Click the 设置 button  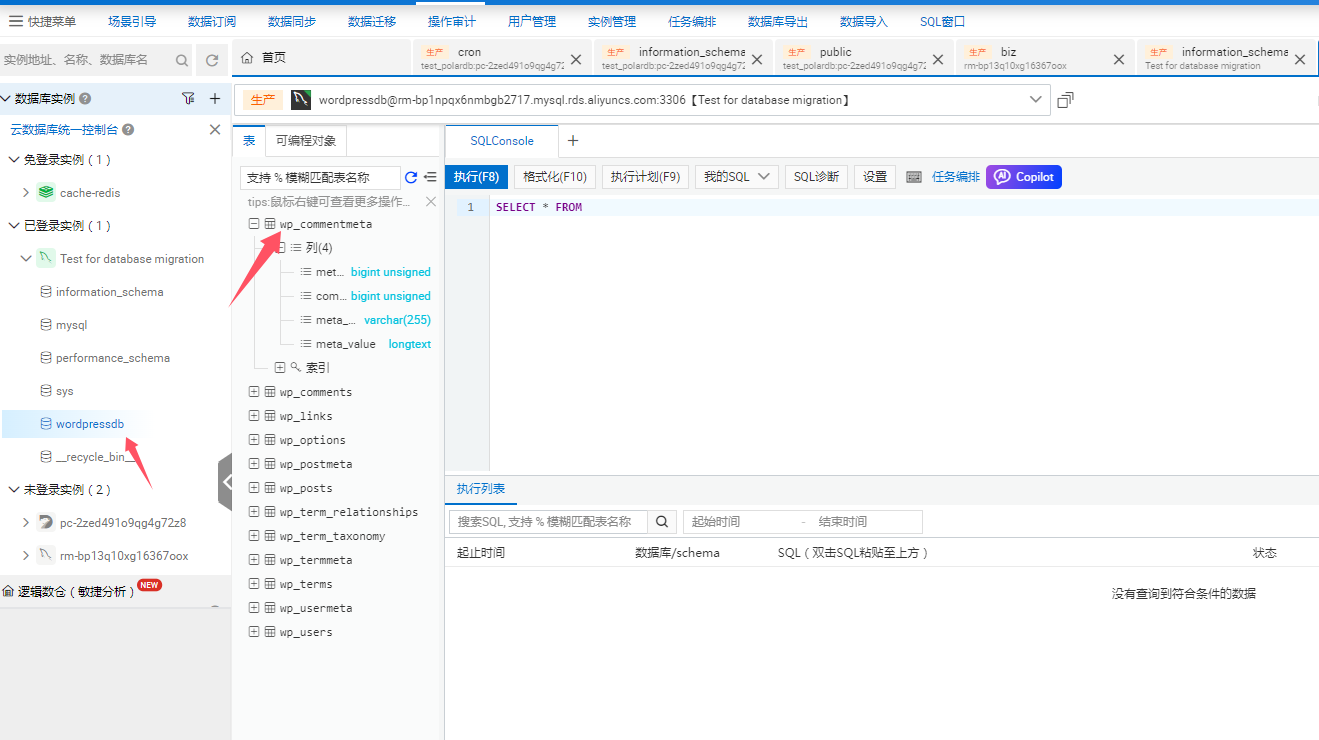875,177
